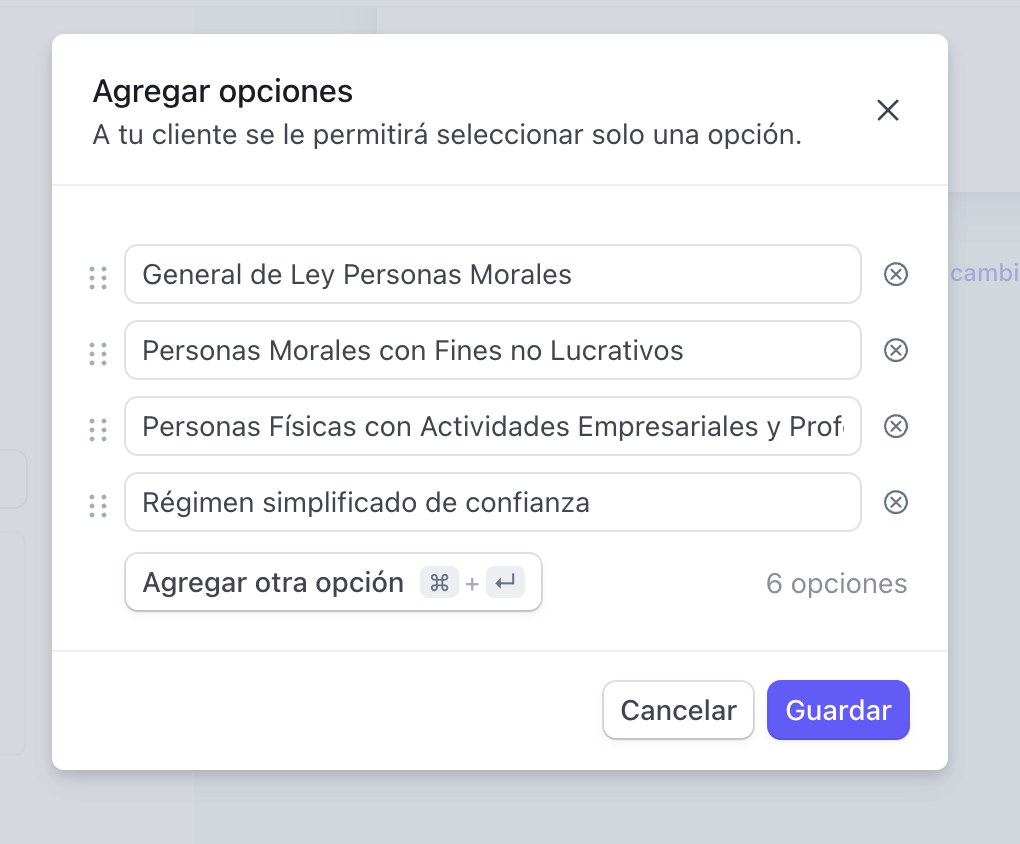Edit the General de Ley Personas Morales field
Screen dimensions: 1020x844
[x=492, y=274]
